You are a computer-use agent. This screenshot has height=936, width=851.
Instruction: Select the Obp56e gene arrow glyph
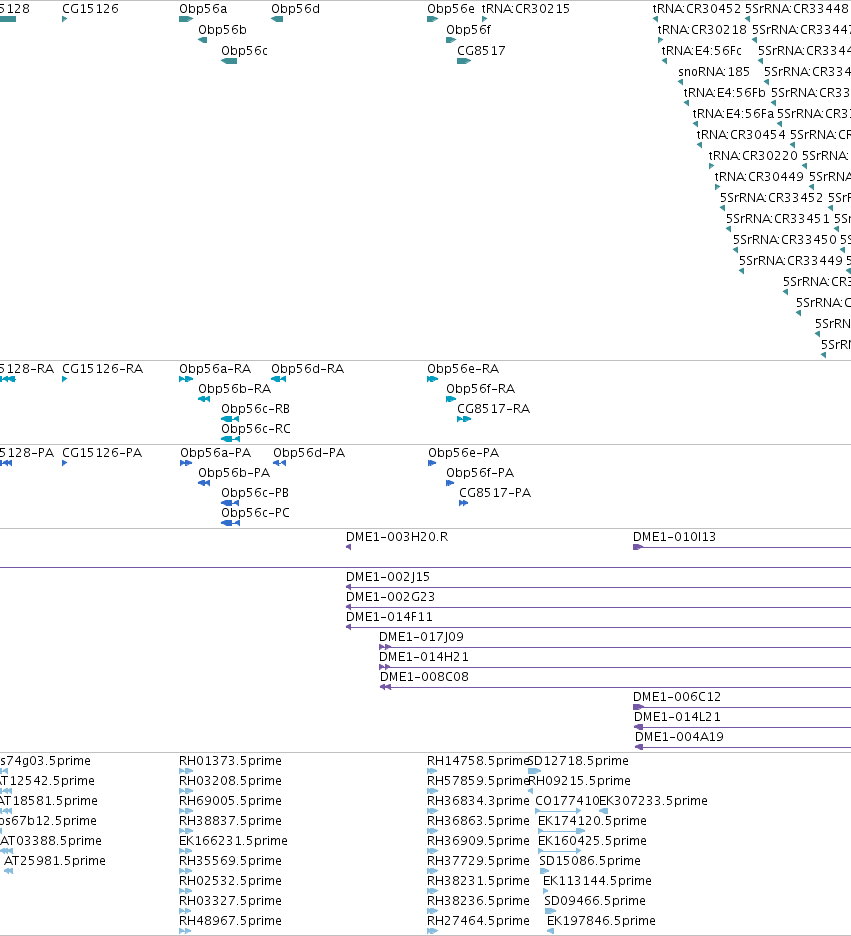(432, 19)
